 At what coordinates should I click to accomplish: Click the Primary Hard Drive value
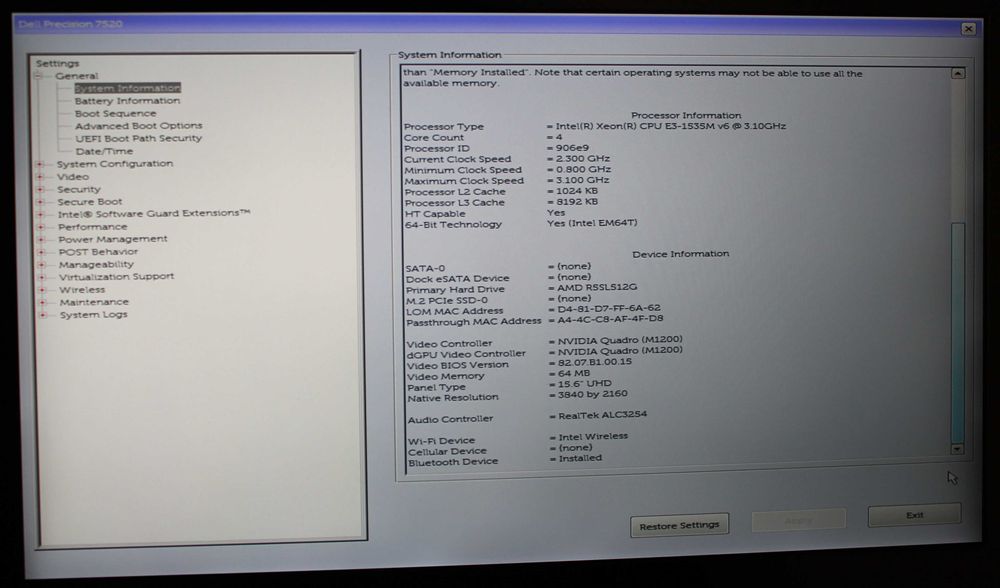(x=597, y=288)
